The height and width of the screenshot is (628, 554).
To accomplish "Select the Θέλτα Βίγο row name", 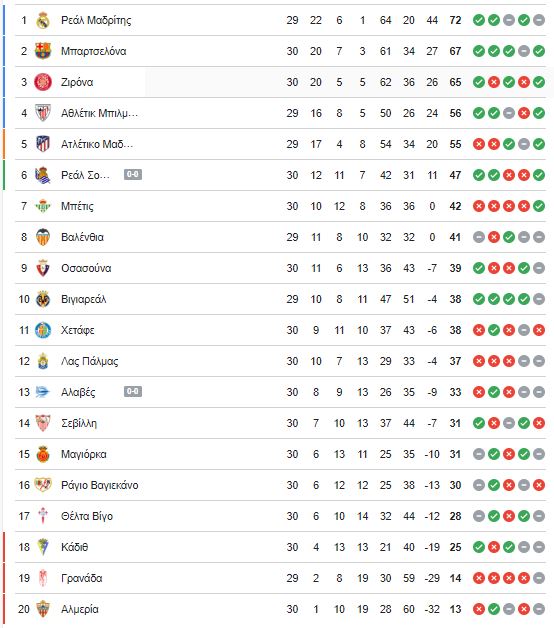I will (87, 516).
